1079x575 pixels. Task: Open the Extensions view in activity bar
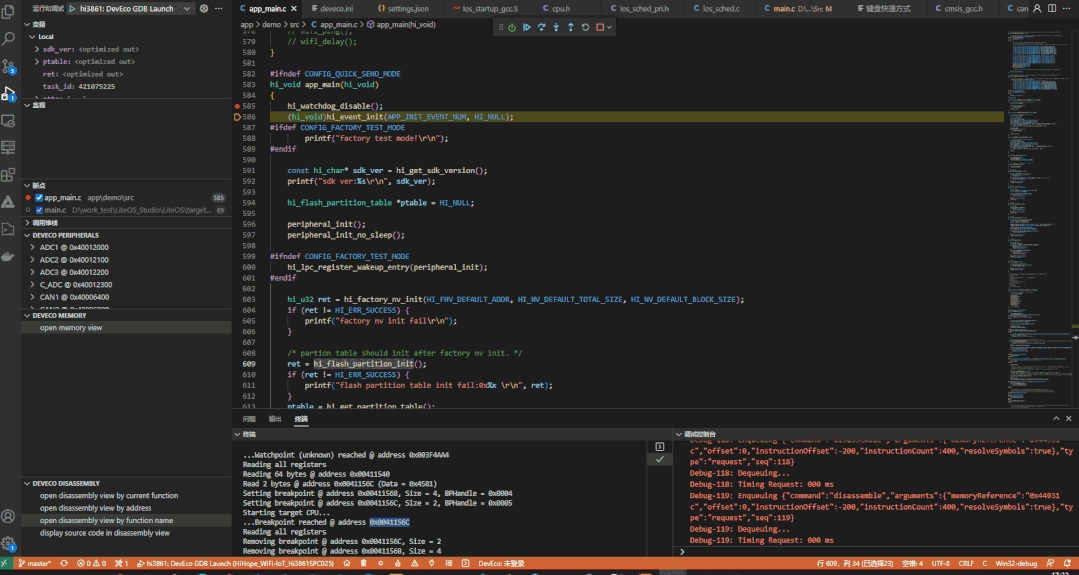pos(9,175)
